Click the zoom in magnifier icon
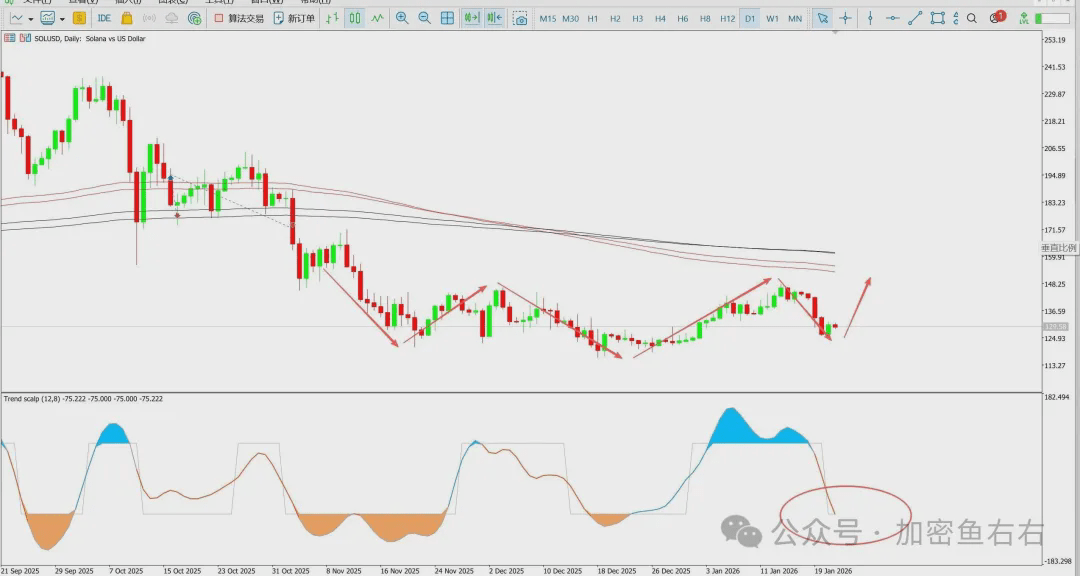The width and height of the screenshot is (1080, 576). point(402,18)
